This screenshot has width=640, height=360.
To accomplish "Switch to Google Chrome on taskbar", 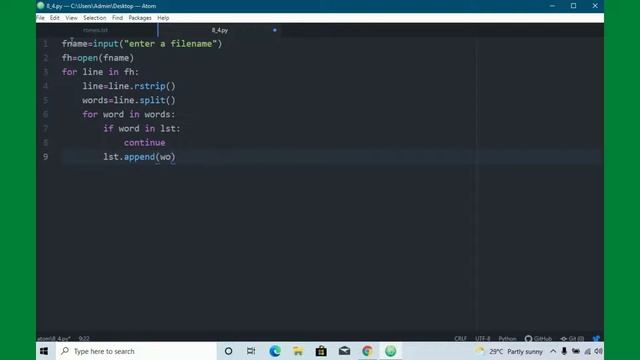I will [x=367, y=351].
